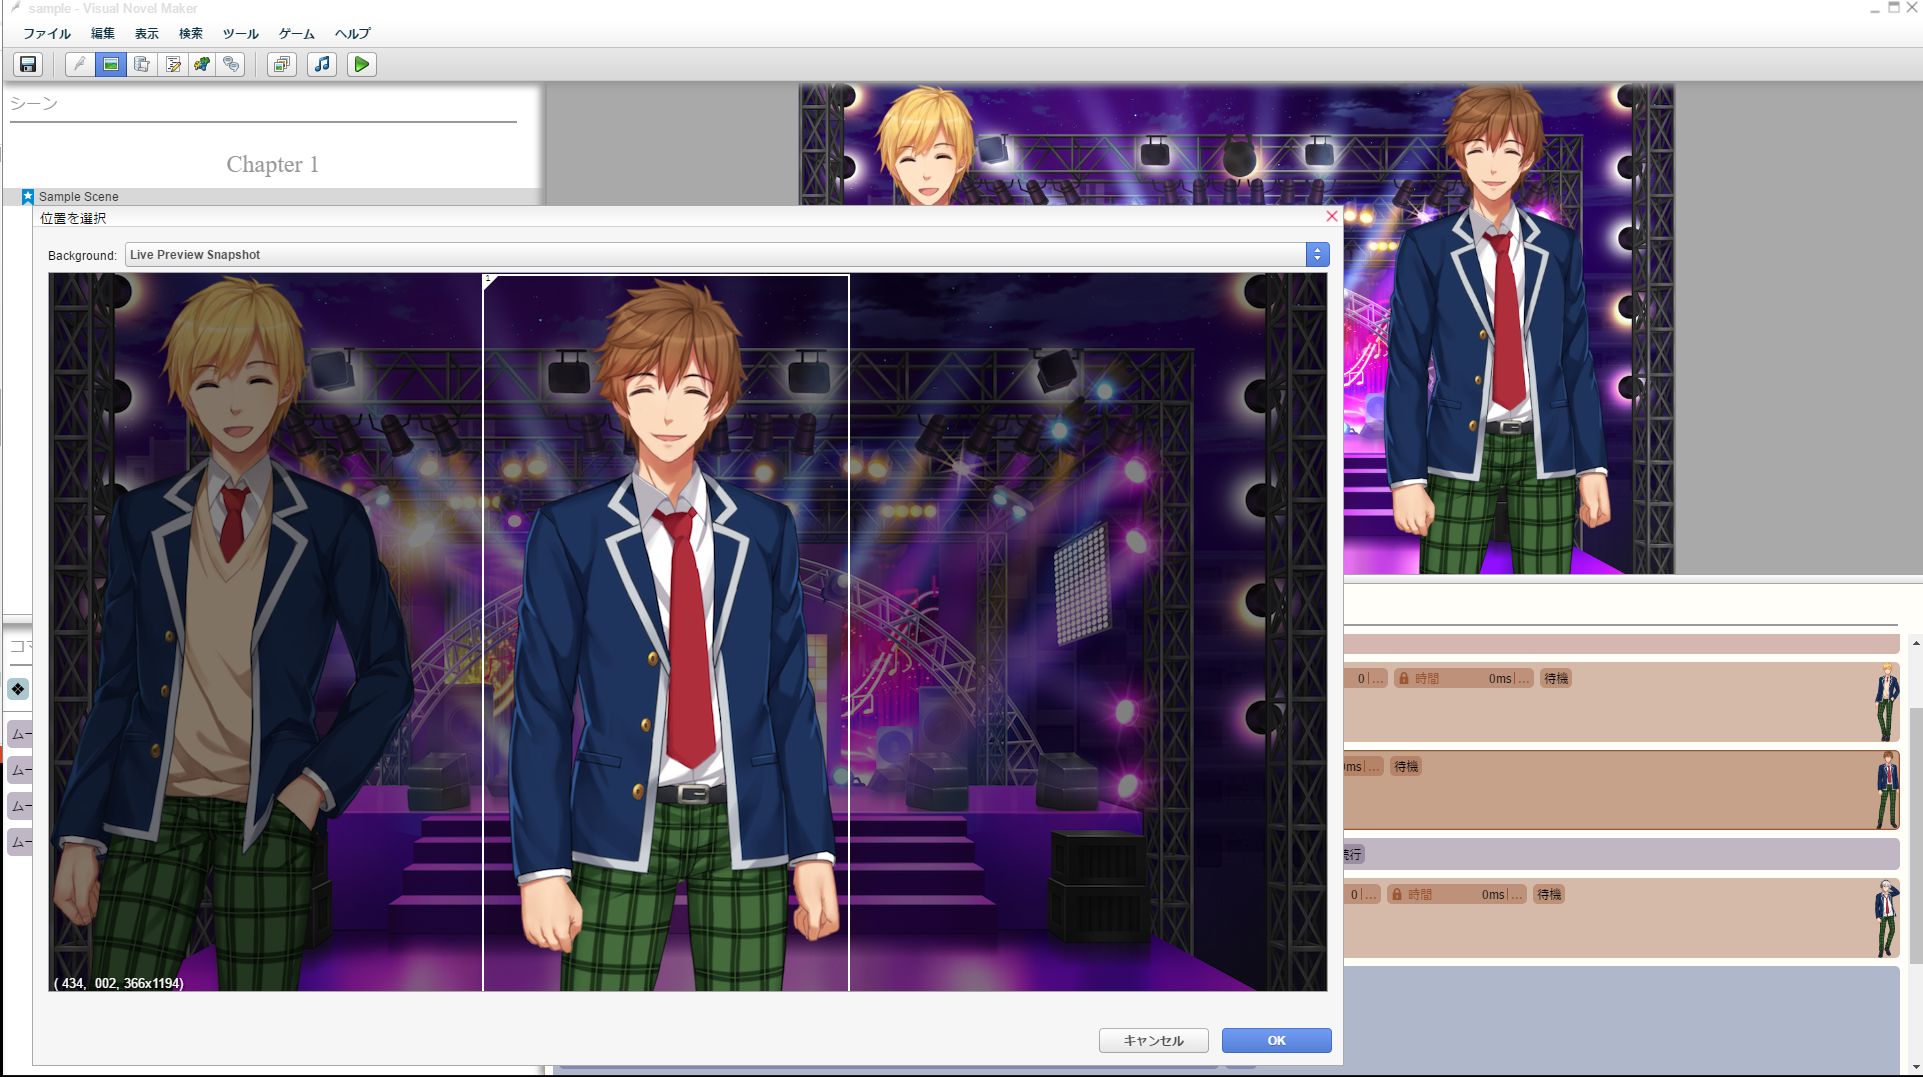Select the feather quill toolbar icon
Viewport: 1923px width, 1077px height.
pyautogui.click(x=80, y=65)
